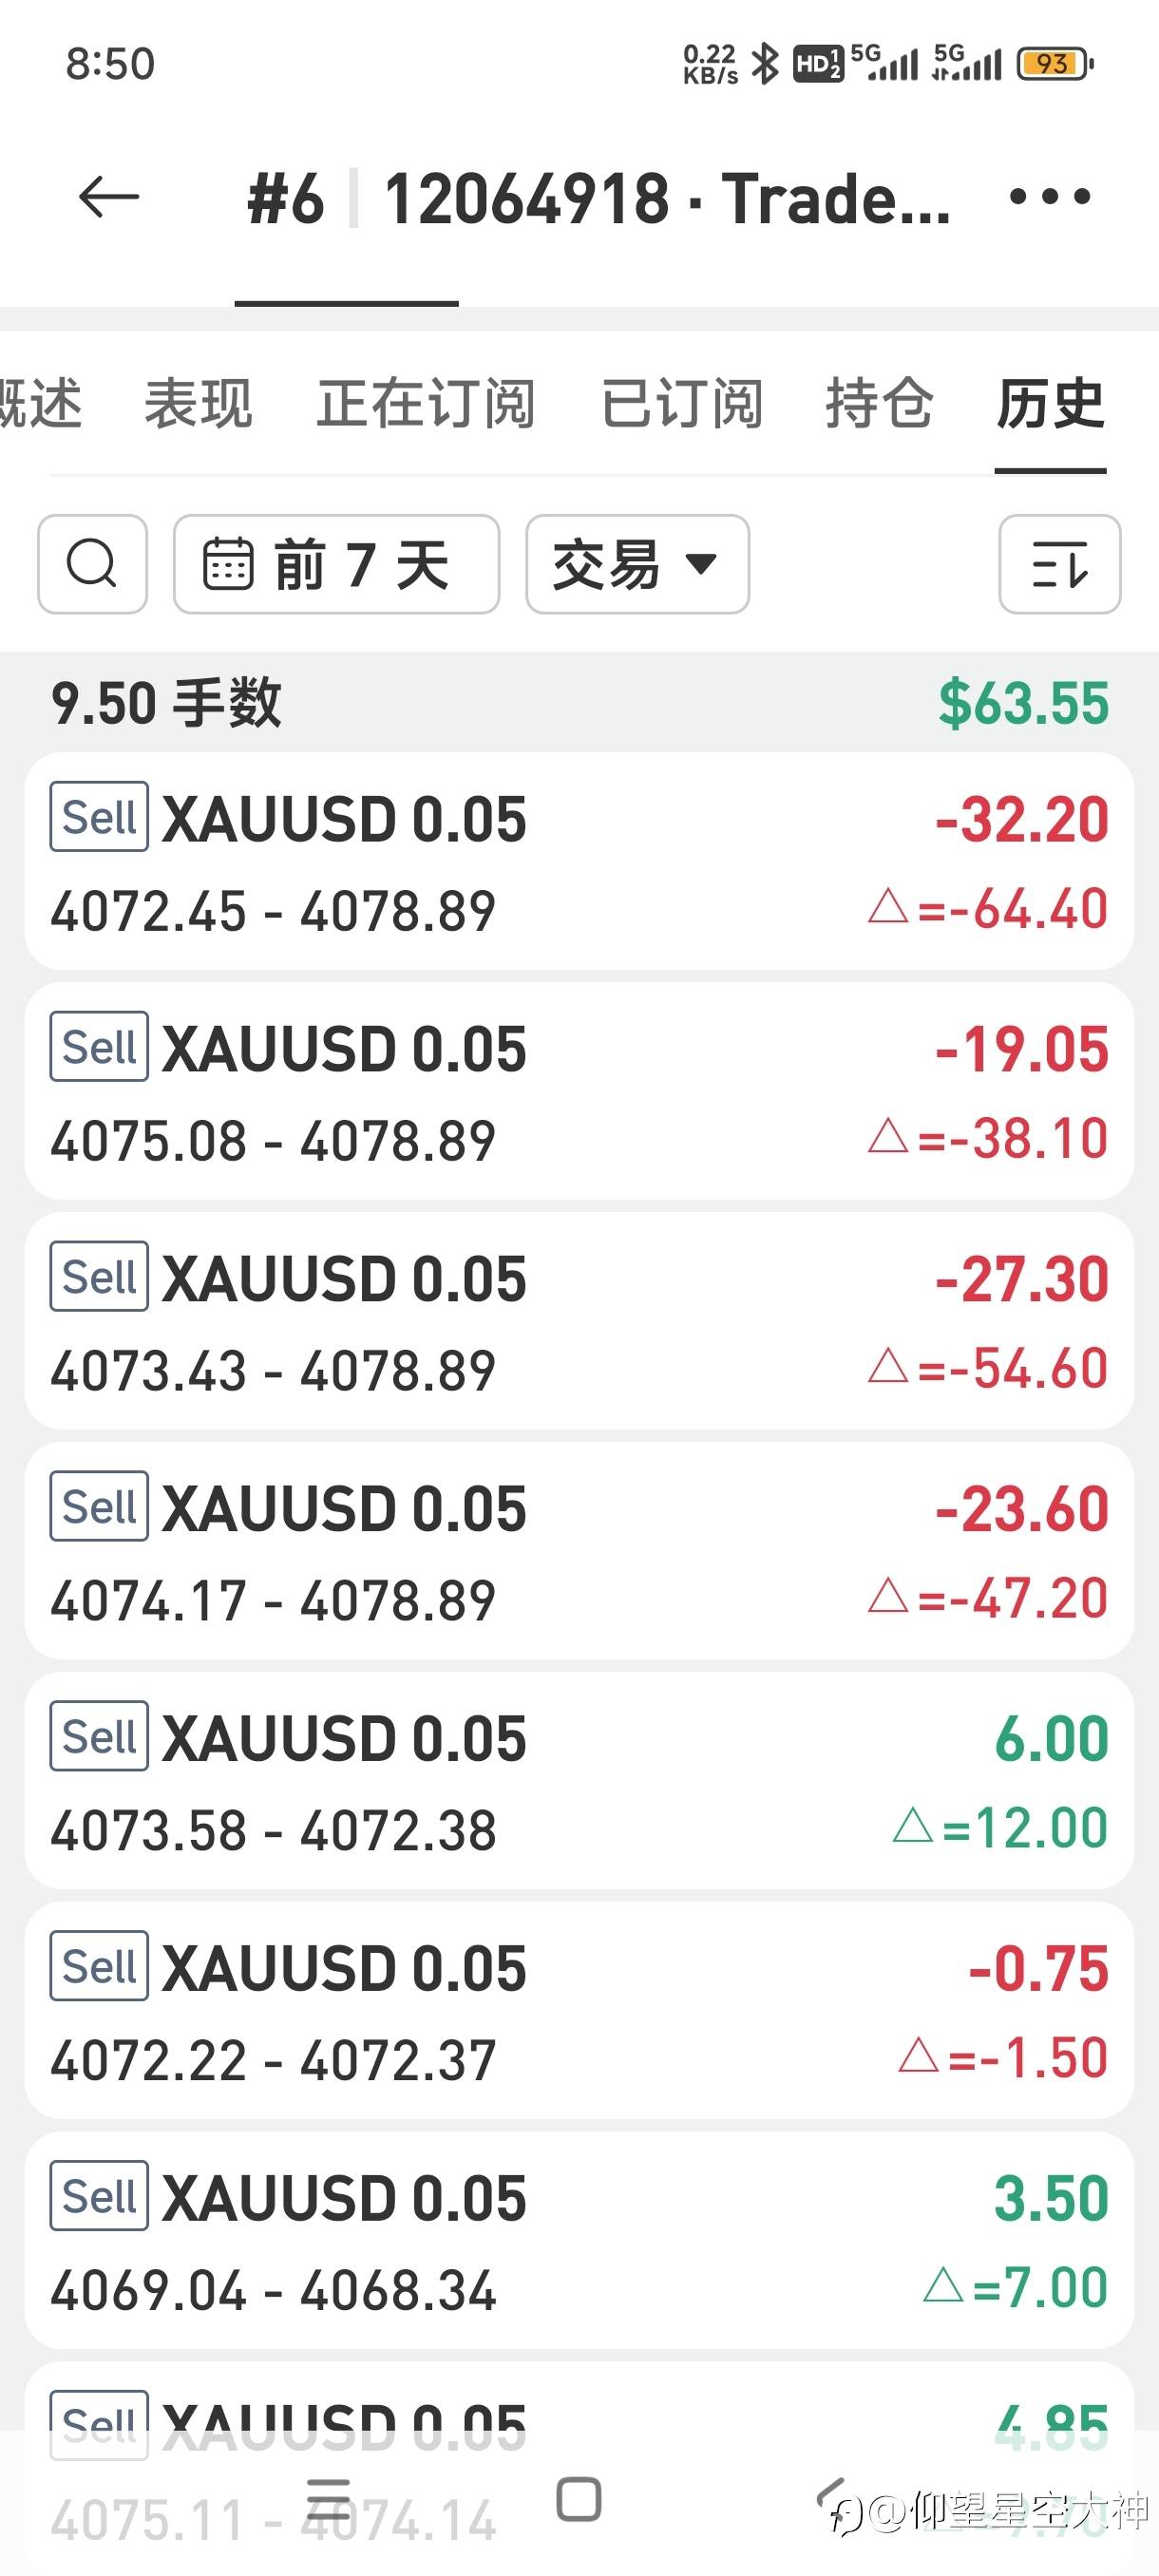Viewport: 1159px width, 2576px height.
Task: Switch to the 表现 tab
Action: (198, 404)
